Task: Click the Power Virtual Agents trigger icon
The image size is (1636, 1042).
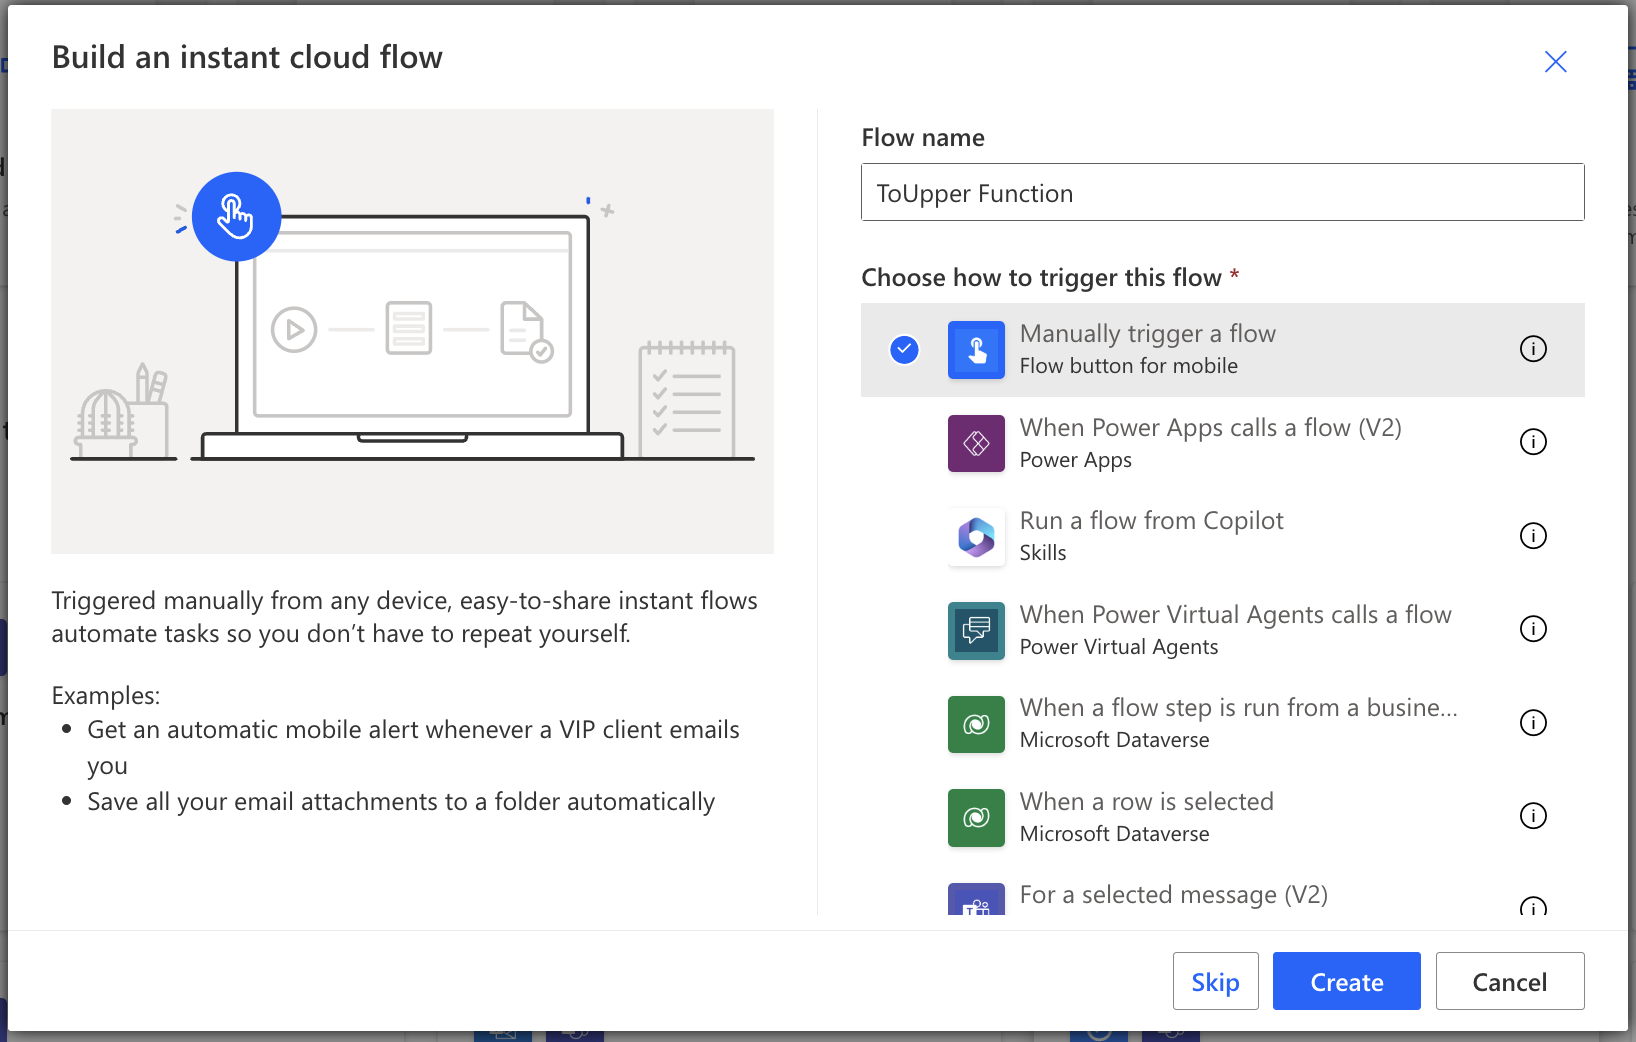Action: click(976, 630)
